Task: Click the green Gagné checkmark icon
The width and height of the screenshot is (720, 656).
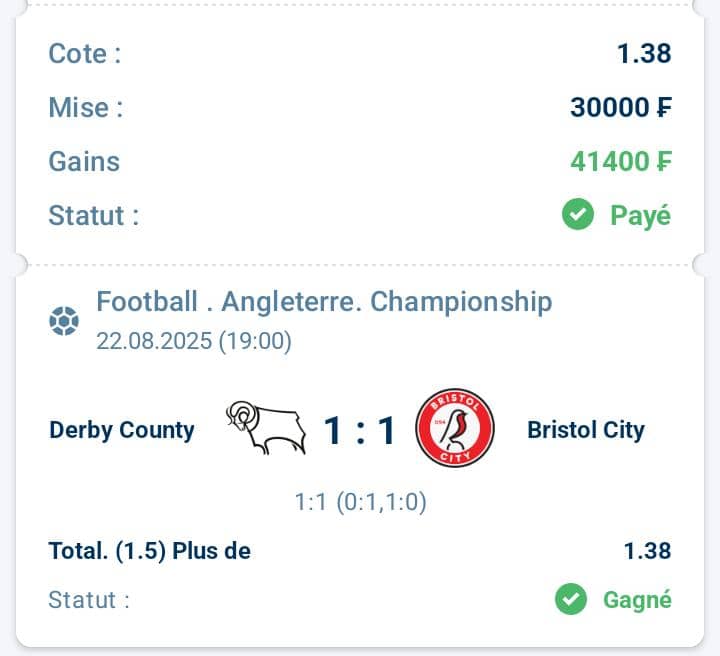Action: [x=571, y=600]
